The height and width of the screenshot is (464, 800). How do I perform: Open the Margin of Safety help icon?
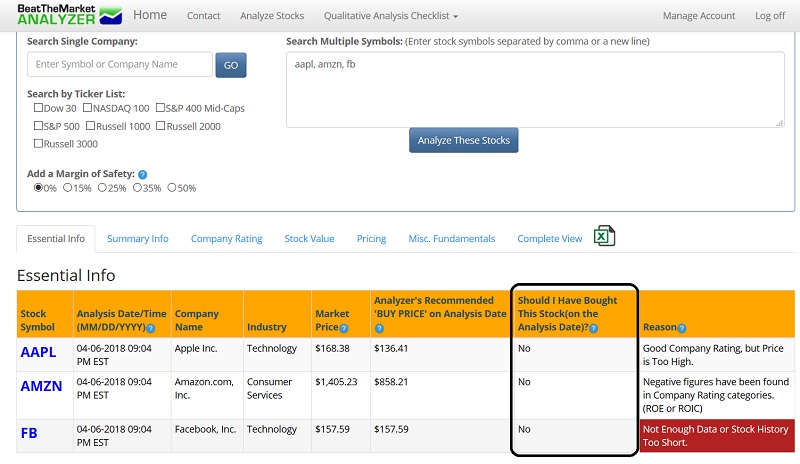coord(143,175)
